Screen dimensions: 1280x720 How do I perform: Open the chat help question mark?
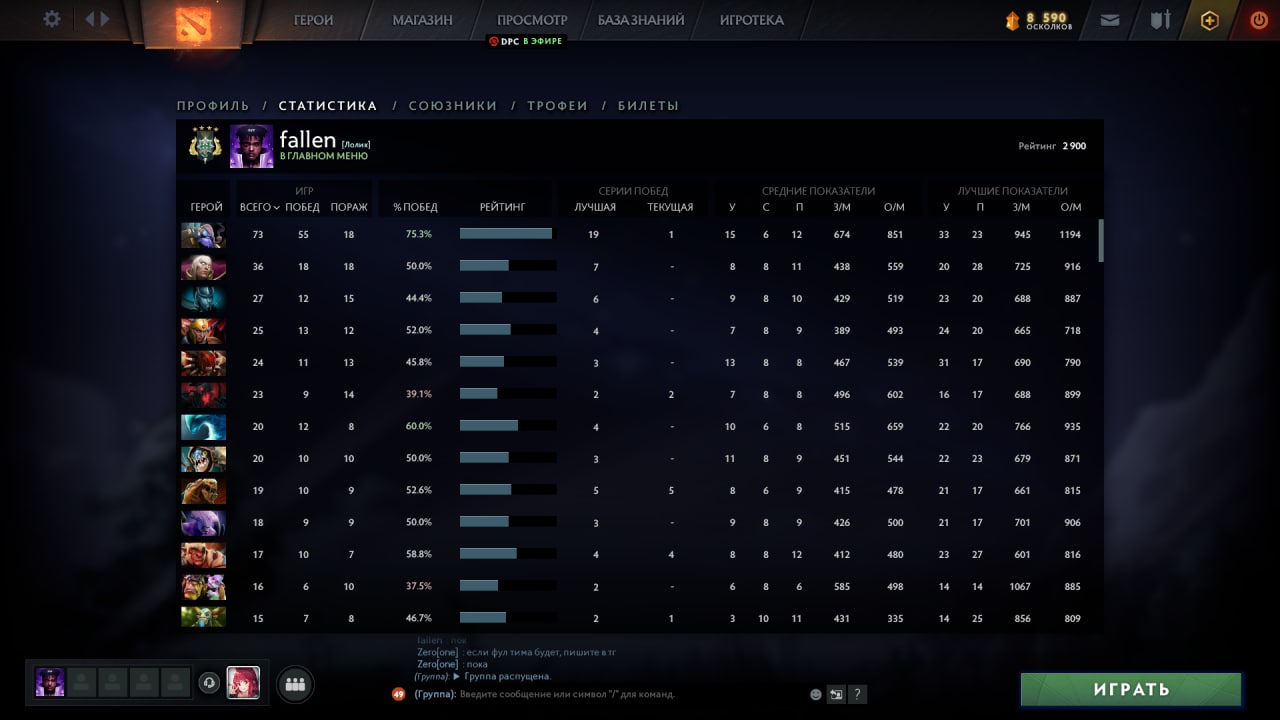tap(857, 694)
